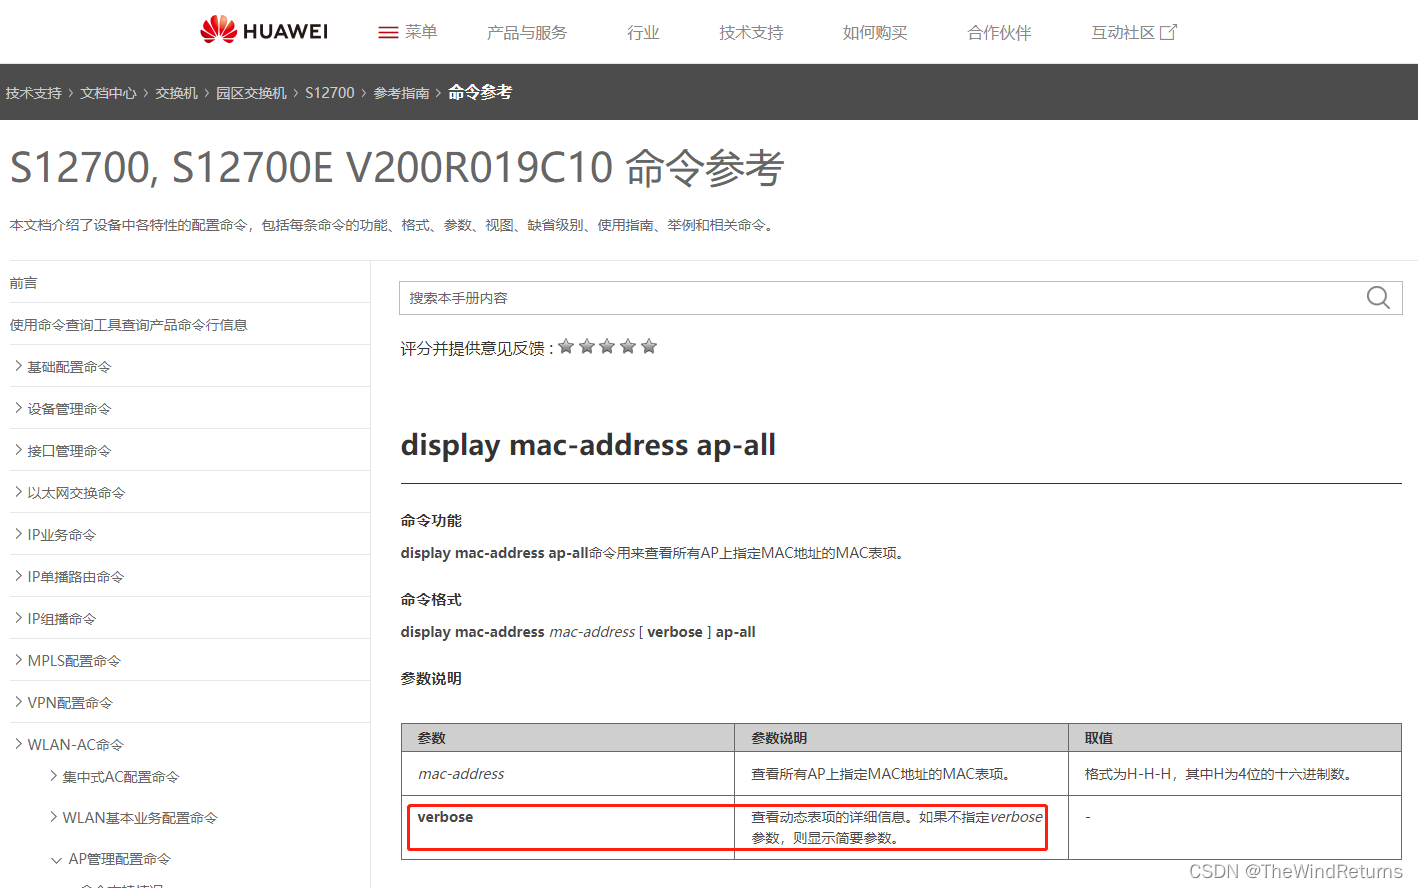Click the 命令参考 breadcrumb
Viewport: 1418px width, 888px height.
(480, 92)
